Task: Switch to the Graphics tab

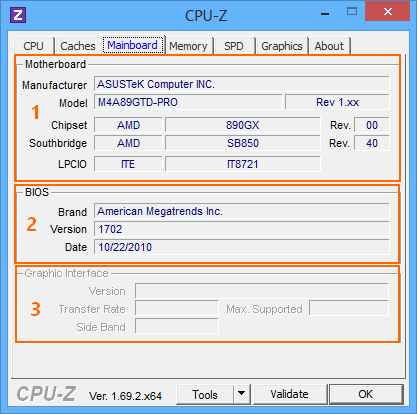Action: coord(282,46)
